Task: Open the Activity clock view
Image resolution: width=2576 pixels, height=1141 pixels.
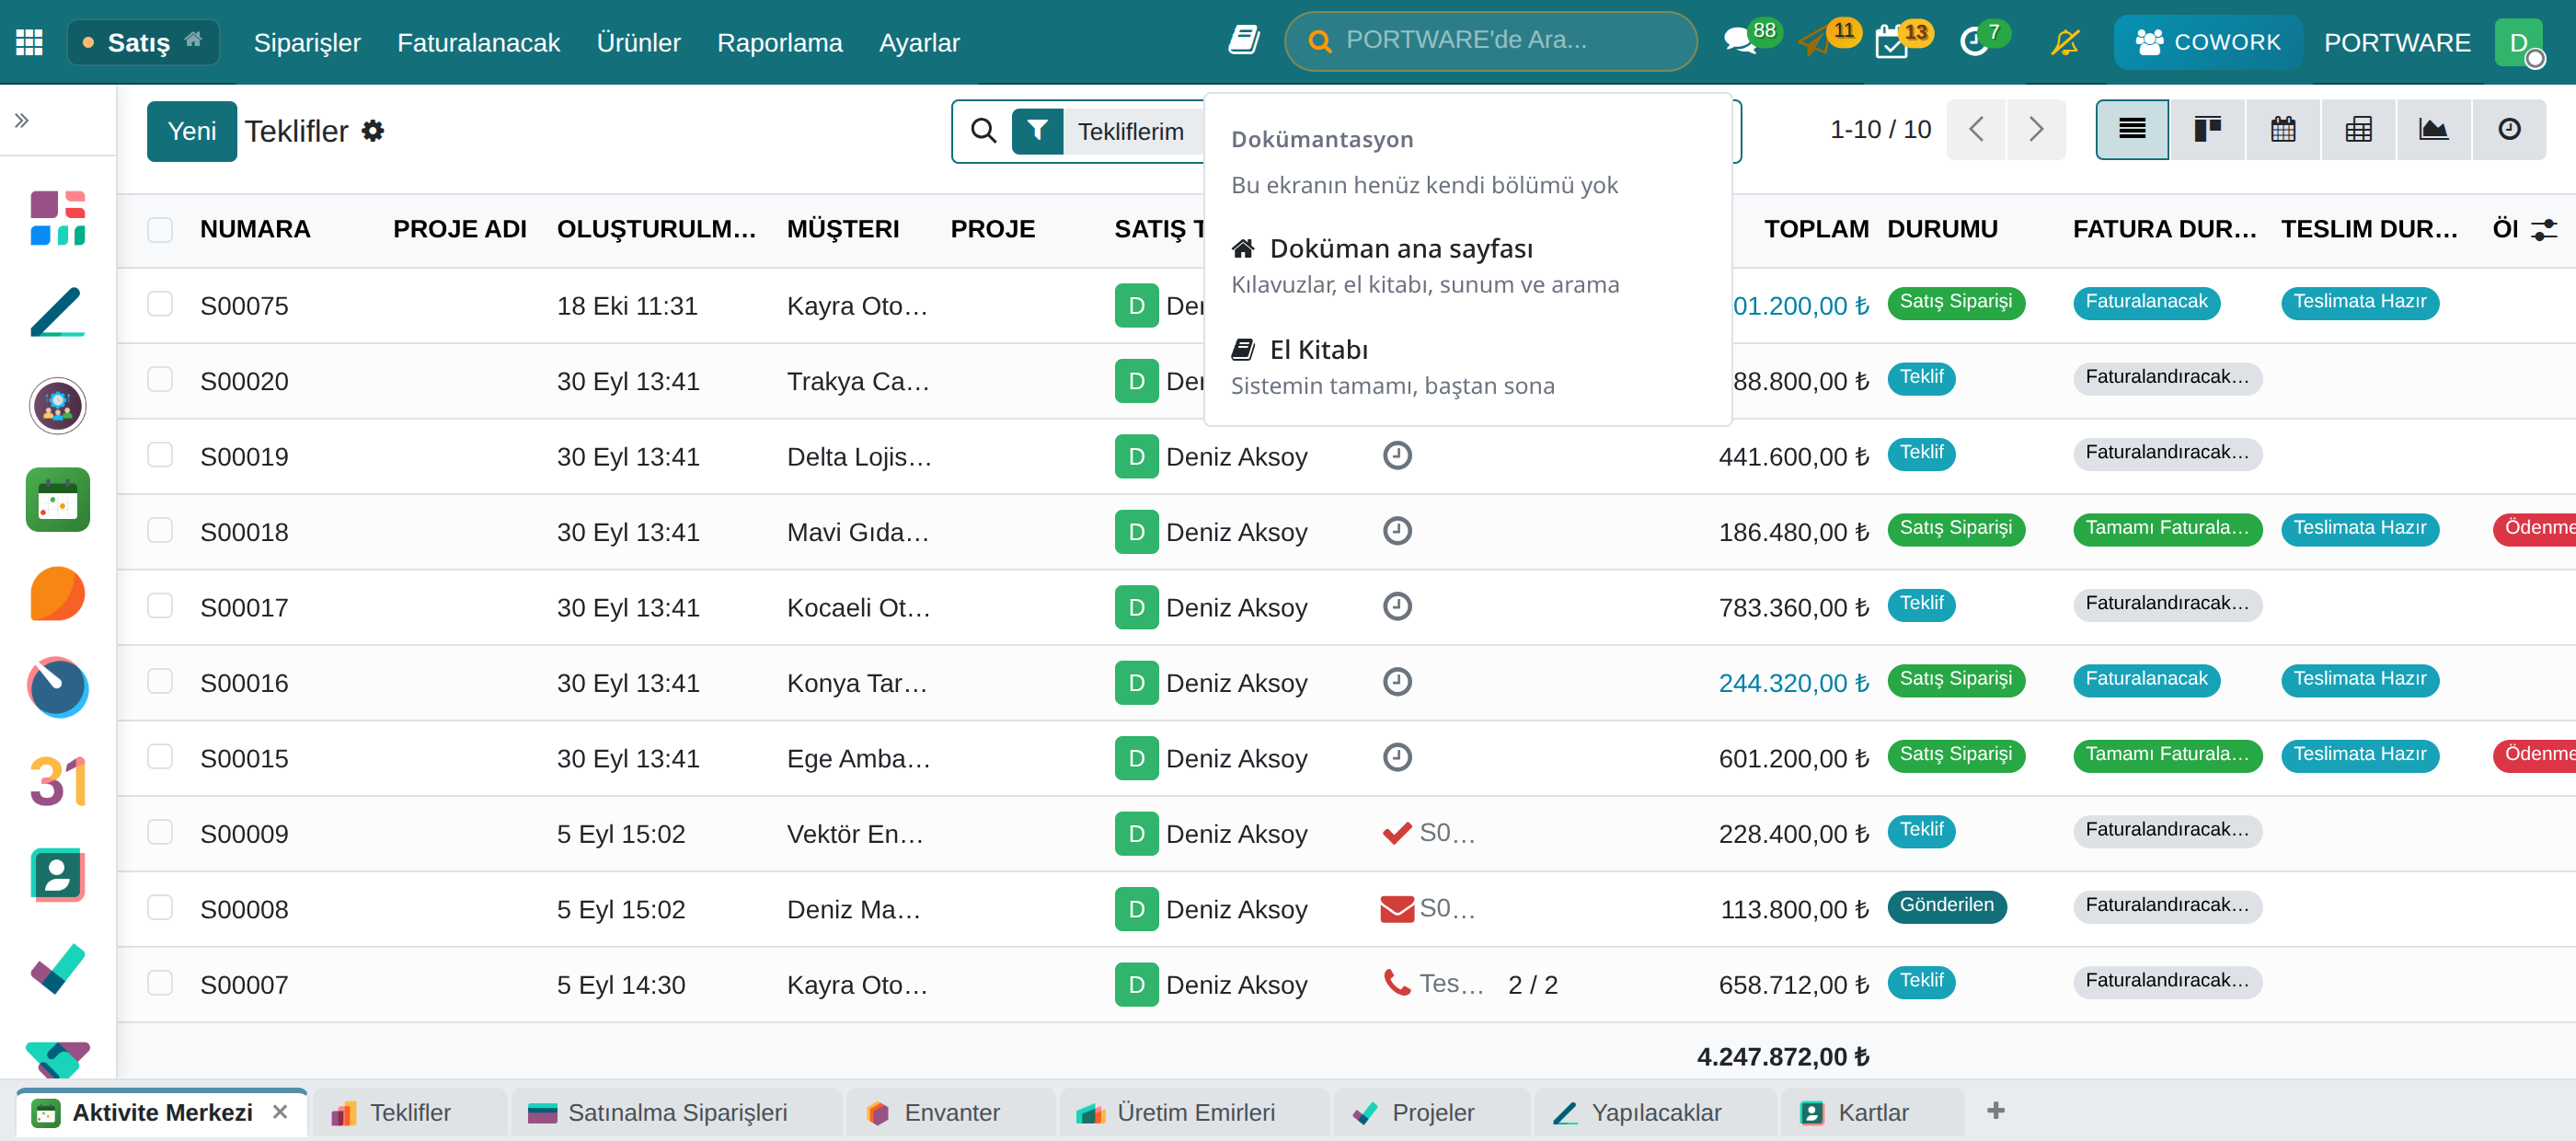Action: (x=2509, y=130)
